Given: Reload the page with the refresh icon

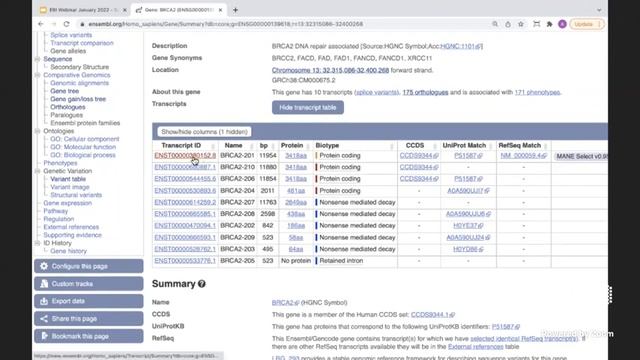Looking at the screenshot, I should [67, 24].
